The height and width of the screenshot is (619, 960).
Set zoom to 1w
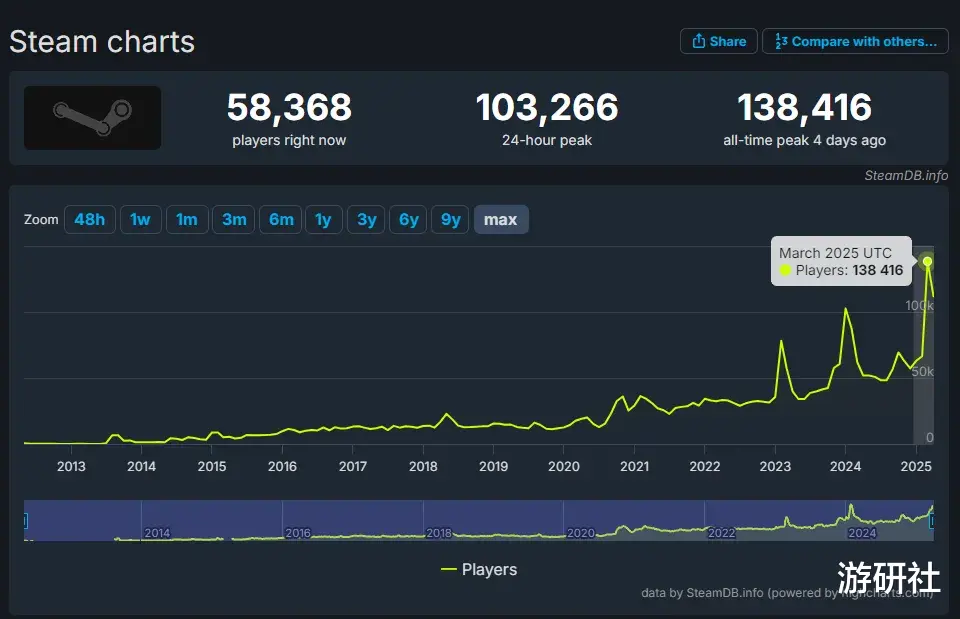click(x=140, y=219)
